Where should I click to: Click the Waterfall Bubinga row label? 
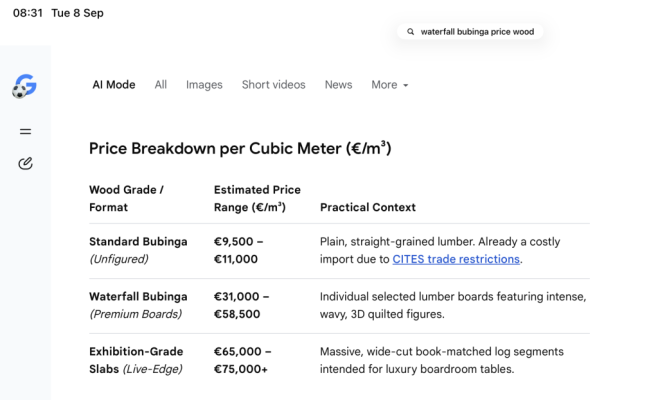138,306
